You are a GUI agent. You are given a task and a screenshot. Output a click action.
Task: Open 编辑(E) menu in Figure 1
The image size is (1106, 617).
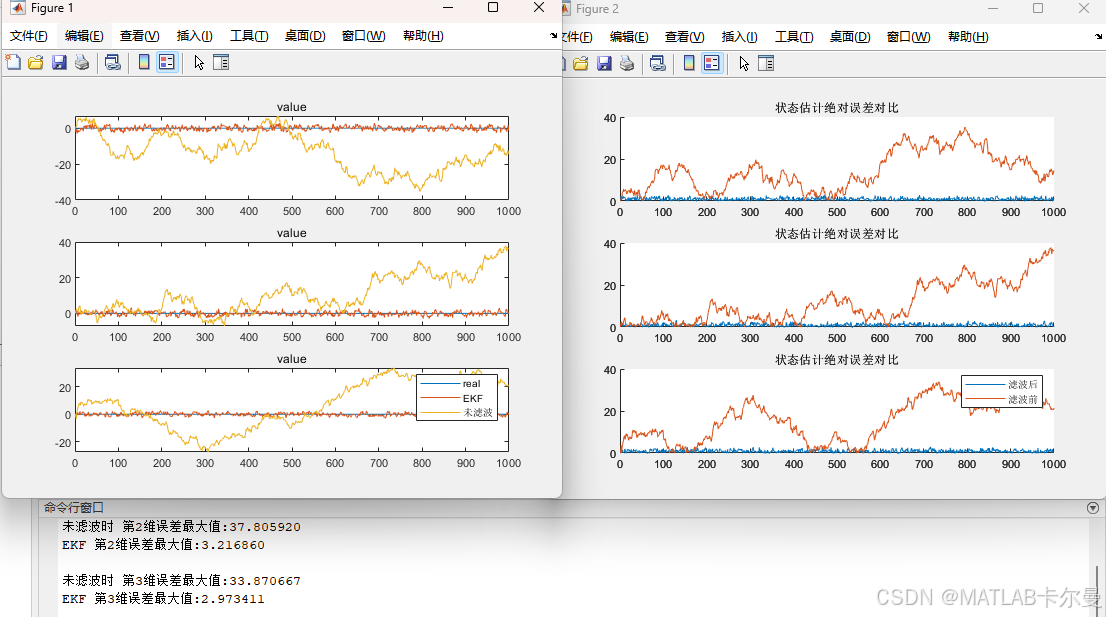click(84, 36)
